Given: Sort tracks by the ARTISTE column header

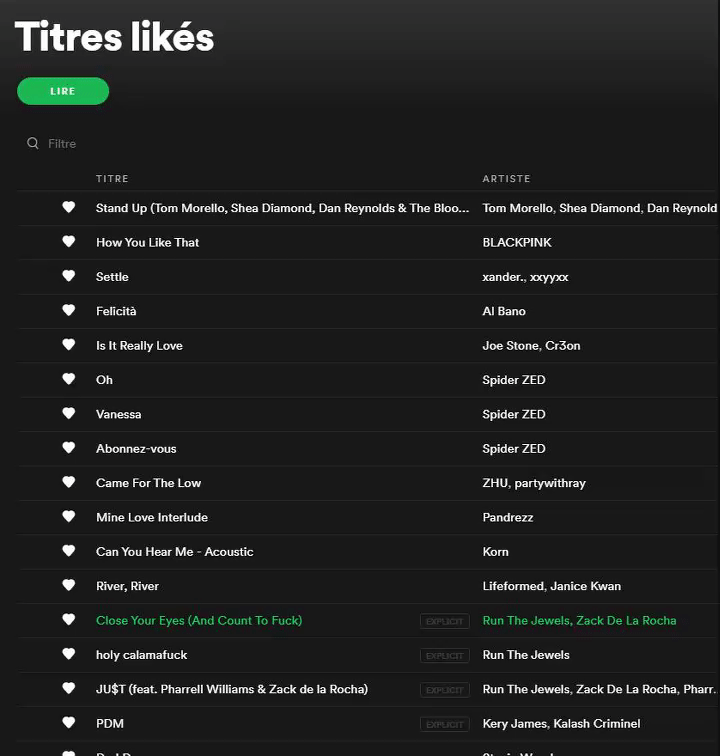Looking at the screenshot, I should [506, 179].
